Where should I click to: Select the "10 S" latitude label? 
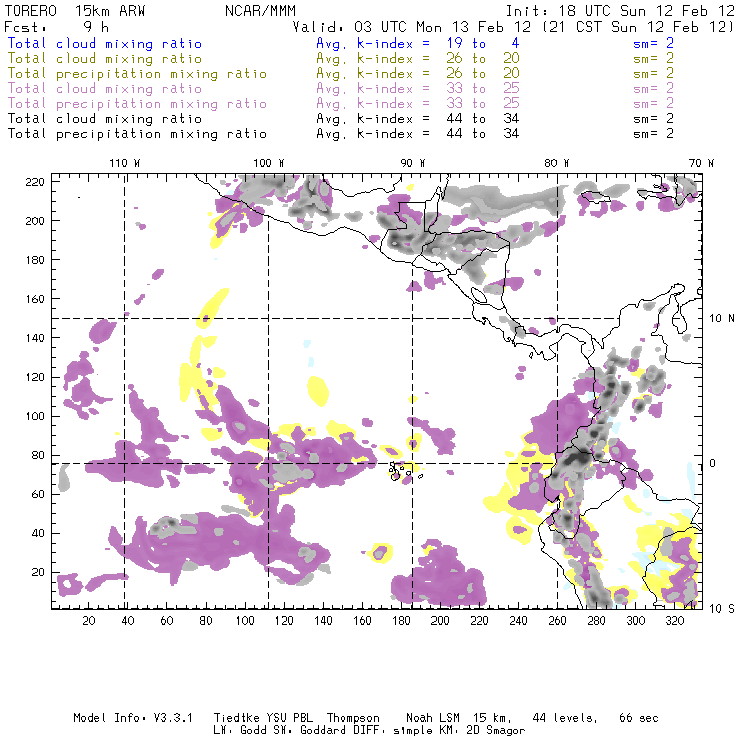pyautogui.click(x=722, y=609)
